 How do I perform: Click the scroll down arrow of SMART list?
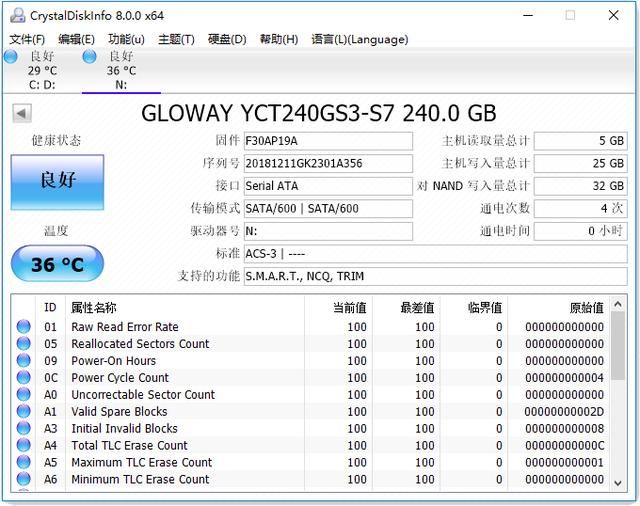618,483
